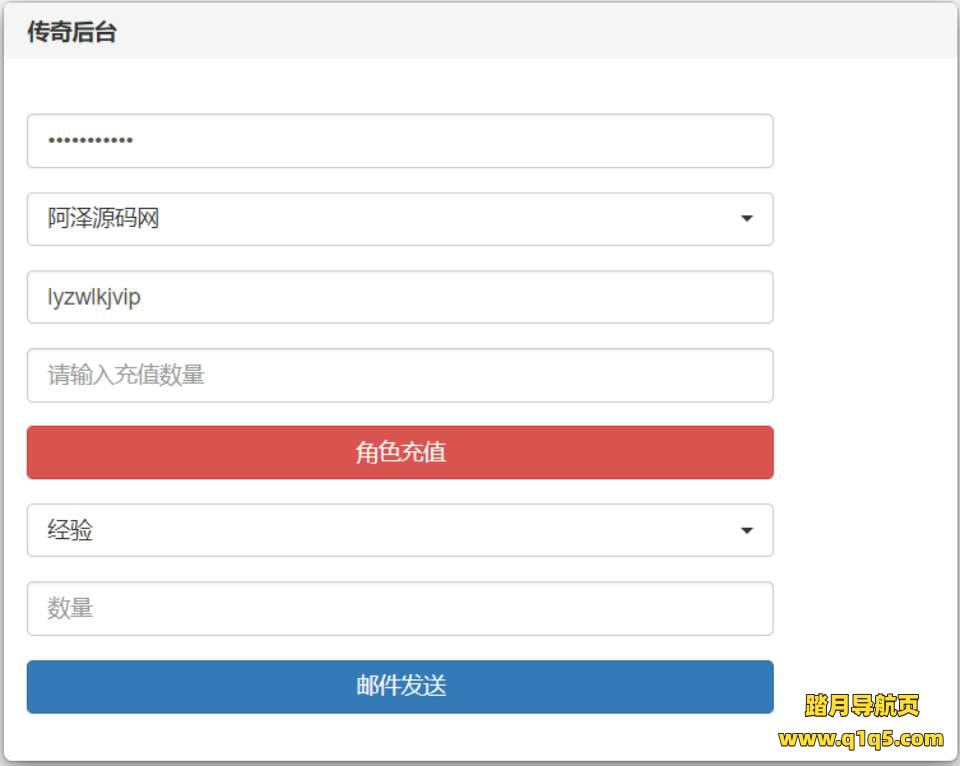Click the password dots in the first field
960x766 pixels.
coord(90,141)
